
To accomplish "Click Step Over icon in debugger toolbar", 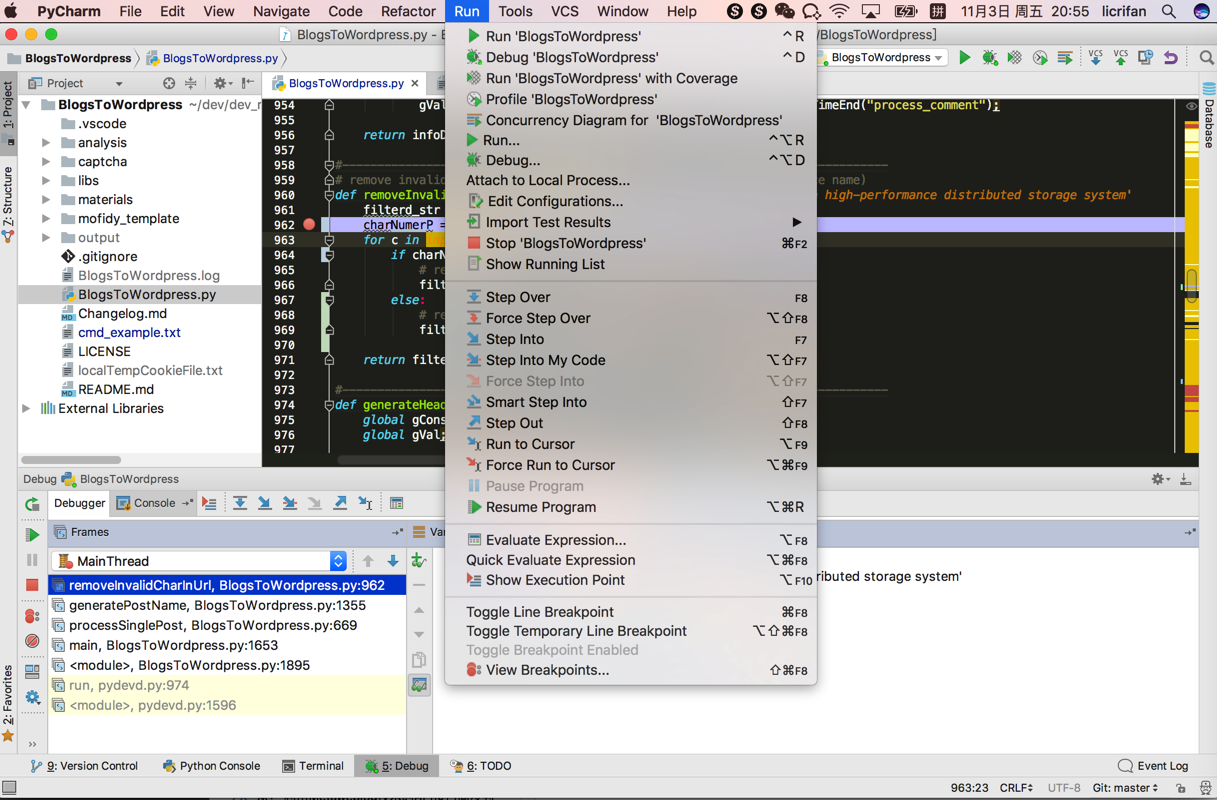I will (x=240, y=504).
